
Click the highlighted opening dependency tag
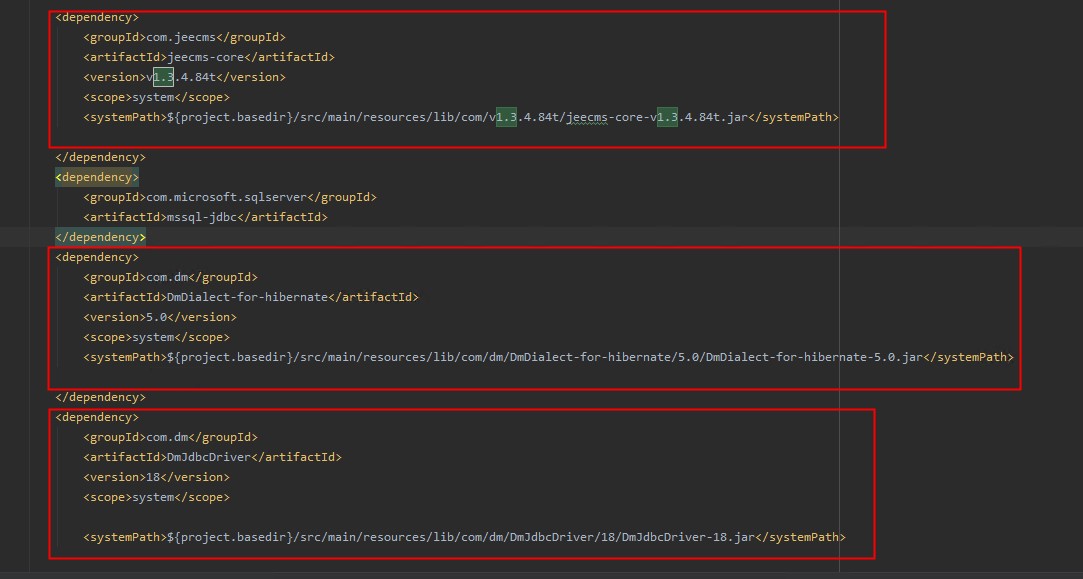97,177
